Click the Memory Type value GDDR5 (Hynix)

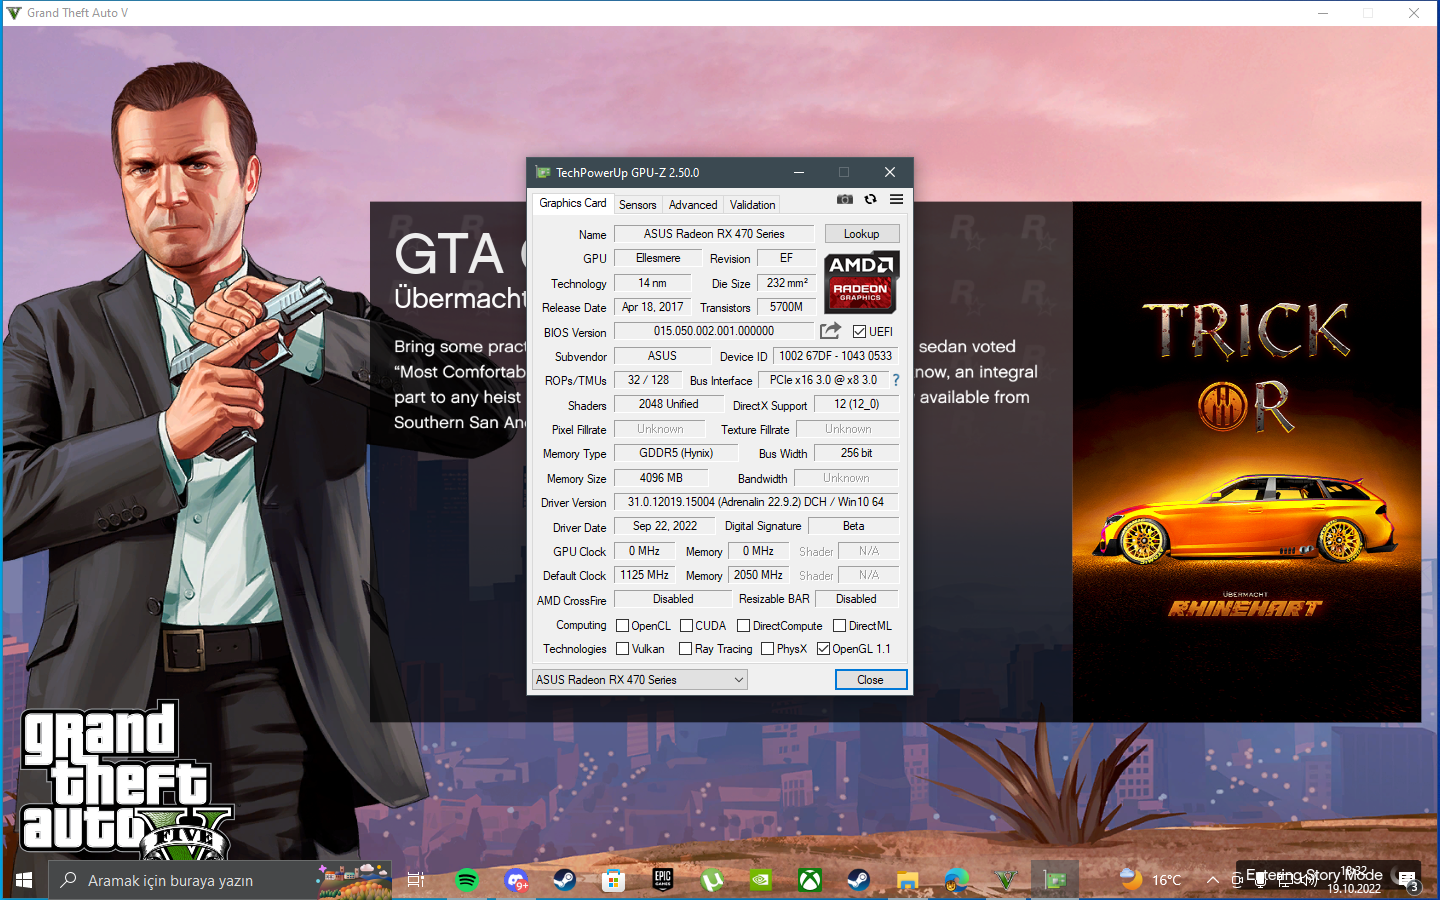676,453
